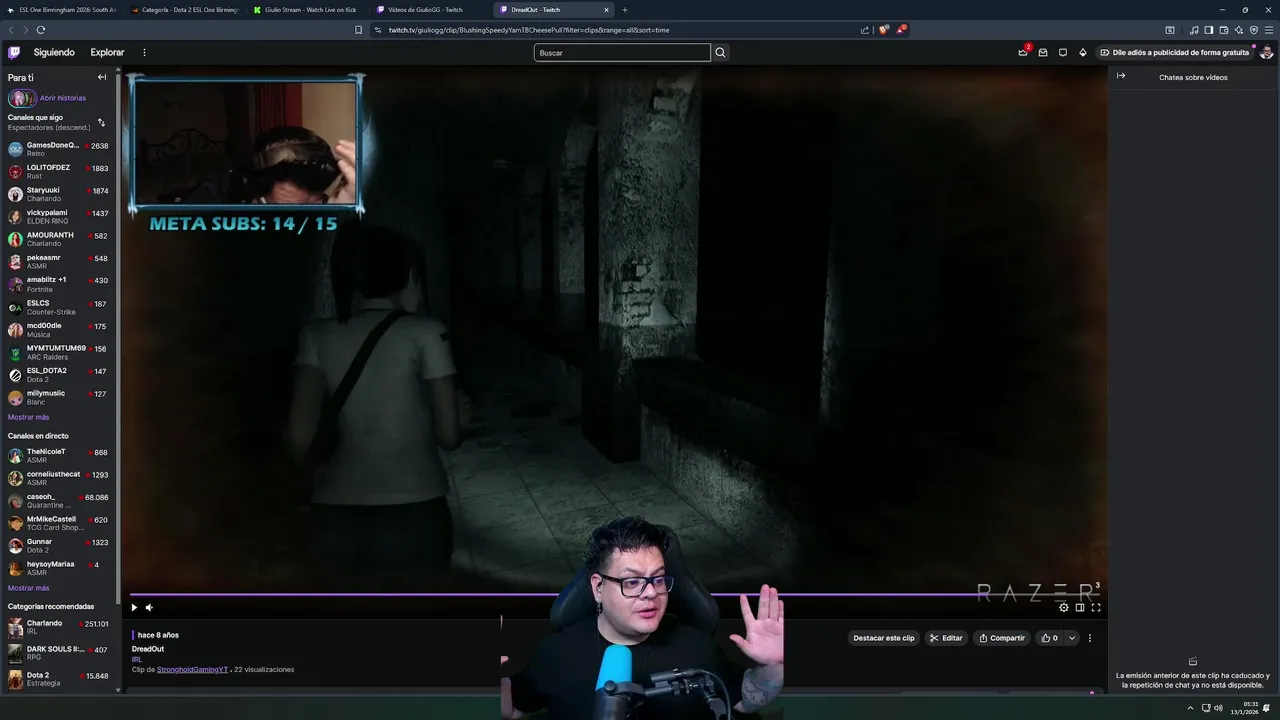Viewport: 1280px width, 720px height.
Task: Open Dota 2 Estrategia category
Action: pyautogui.click(x=60, y=679)
